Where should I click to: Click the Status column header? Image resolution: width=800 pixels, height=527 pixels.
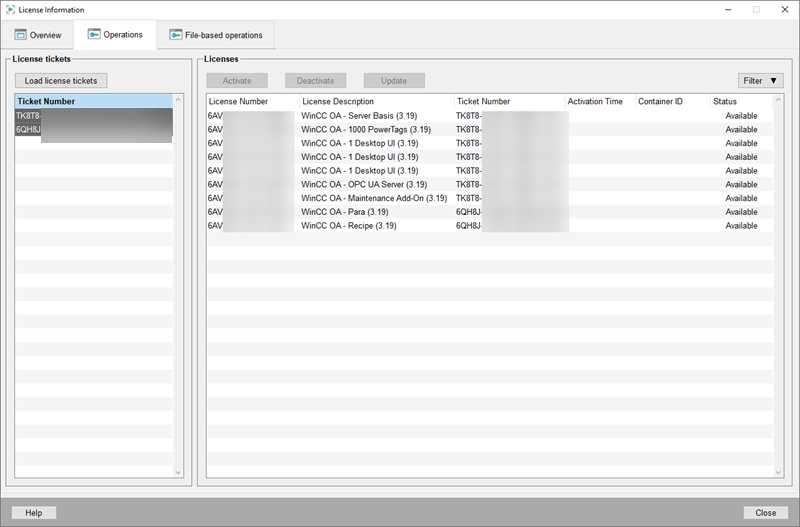(x=742, y=101)
